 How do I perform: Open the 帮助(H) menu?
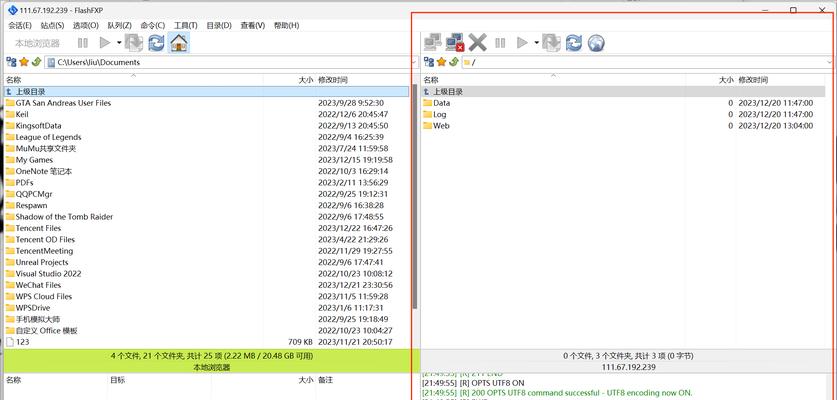click(286, 25)
